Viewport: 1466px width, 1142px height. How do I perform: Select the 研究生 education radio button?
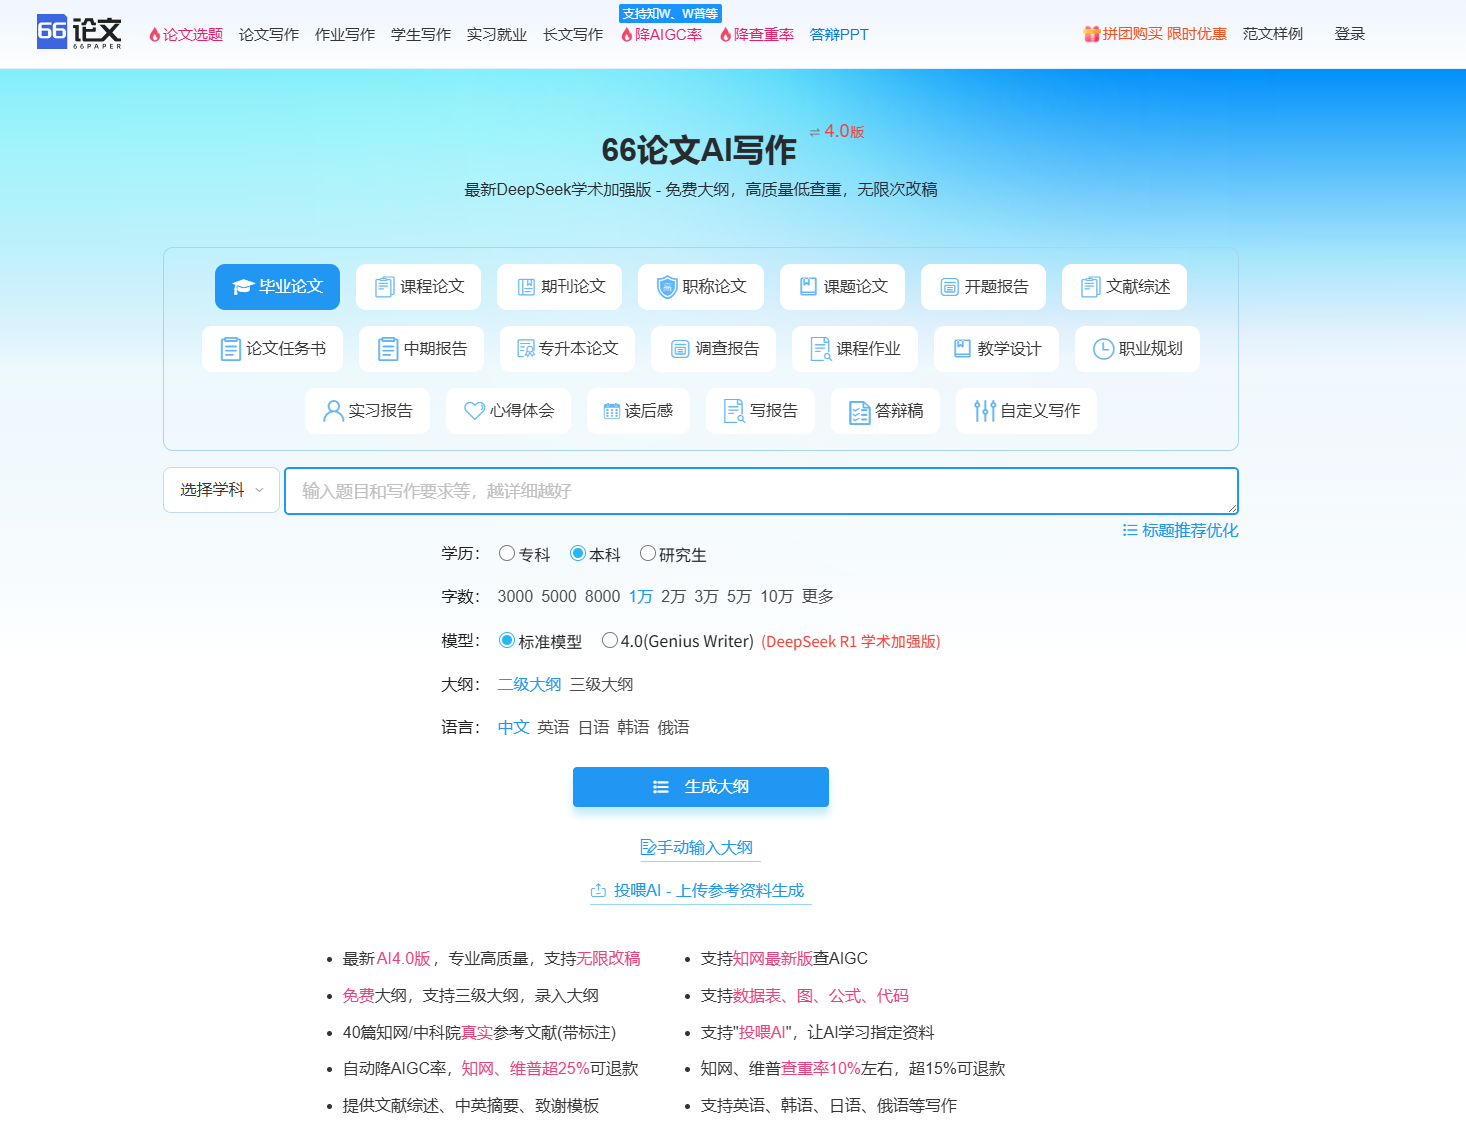(x=648, y=553)
